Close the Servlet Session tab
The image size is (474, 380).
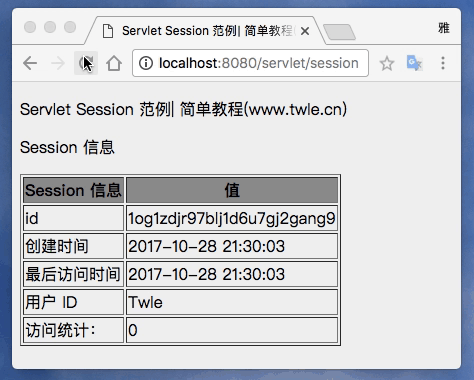coord(305,31)
